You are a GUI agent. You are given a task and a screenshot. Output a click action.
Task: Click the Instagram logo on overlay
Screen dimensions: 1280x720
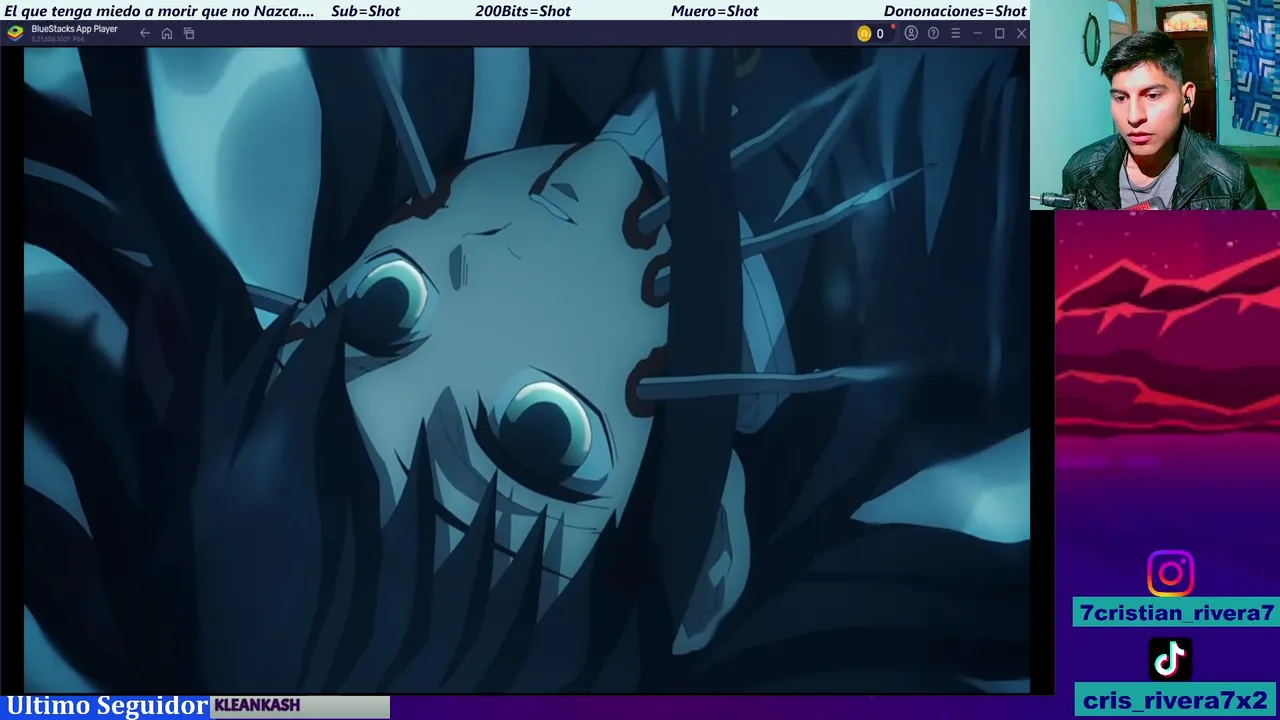tap(1170, 574)
